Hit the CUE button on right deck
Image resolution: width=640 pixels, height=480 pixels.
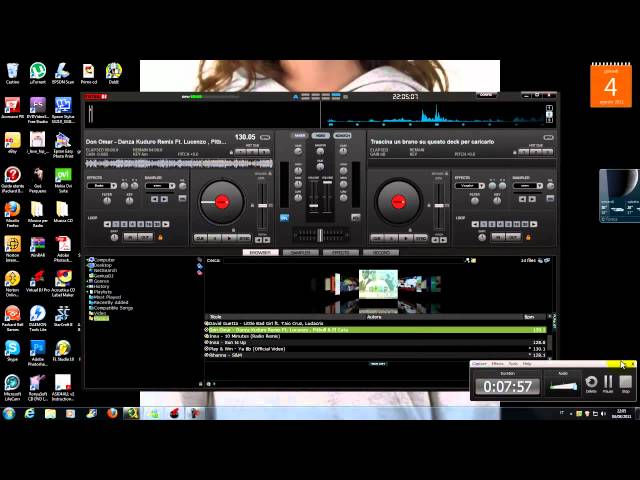[x=377, y=238]
